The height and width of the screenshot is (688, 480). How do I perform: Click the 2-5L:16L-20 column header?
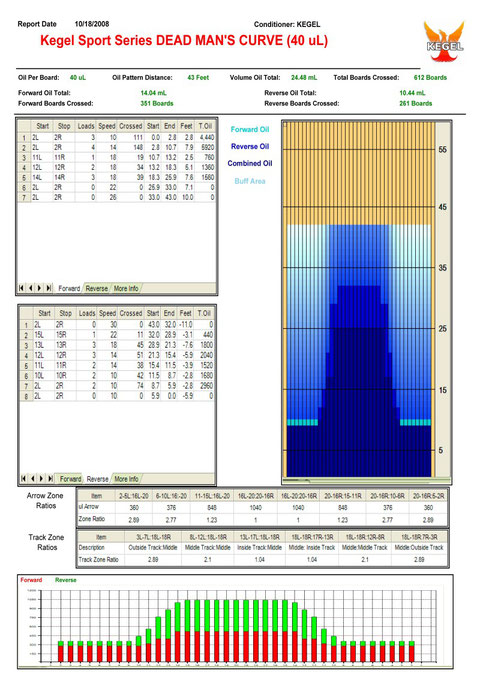click(134, 496)
